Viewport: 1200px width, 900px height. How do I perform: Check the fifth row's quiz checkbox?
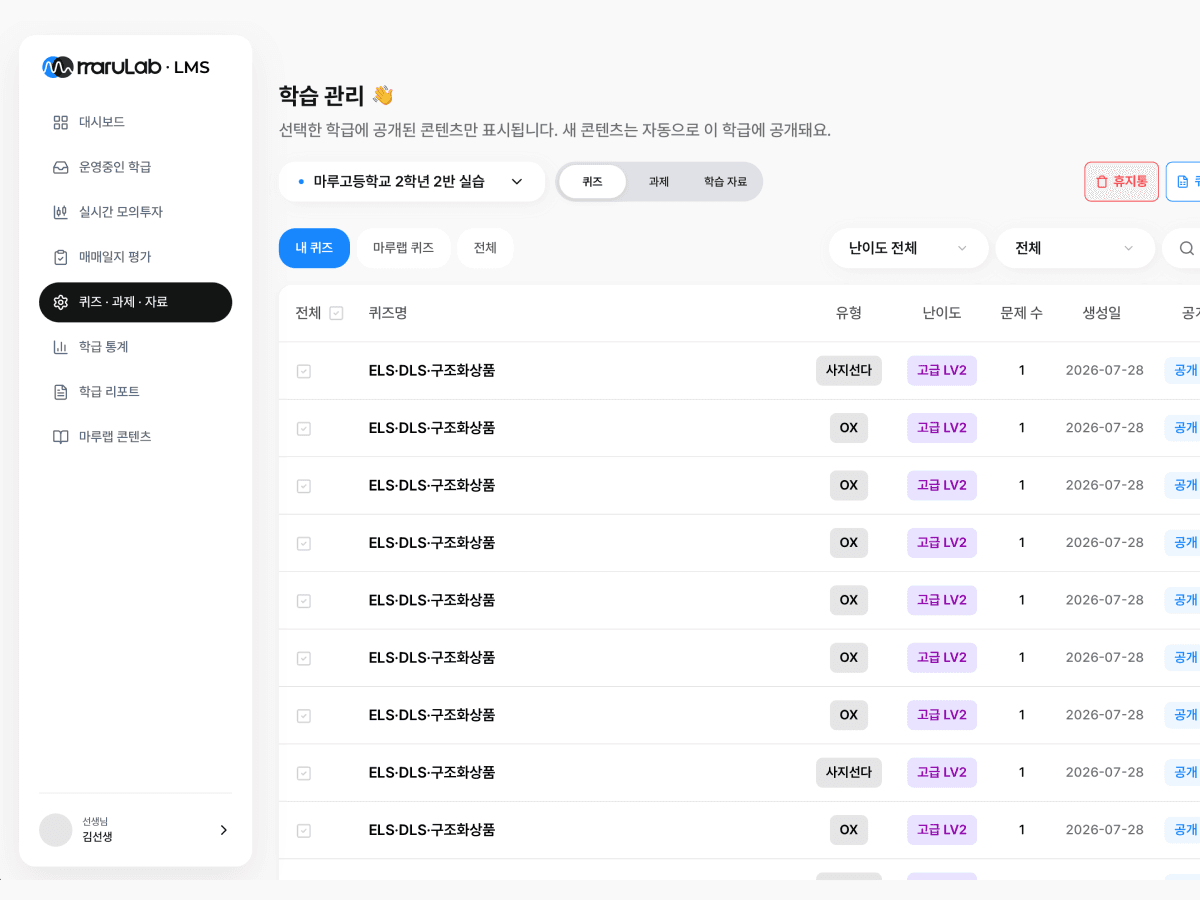coord(304,601)
